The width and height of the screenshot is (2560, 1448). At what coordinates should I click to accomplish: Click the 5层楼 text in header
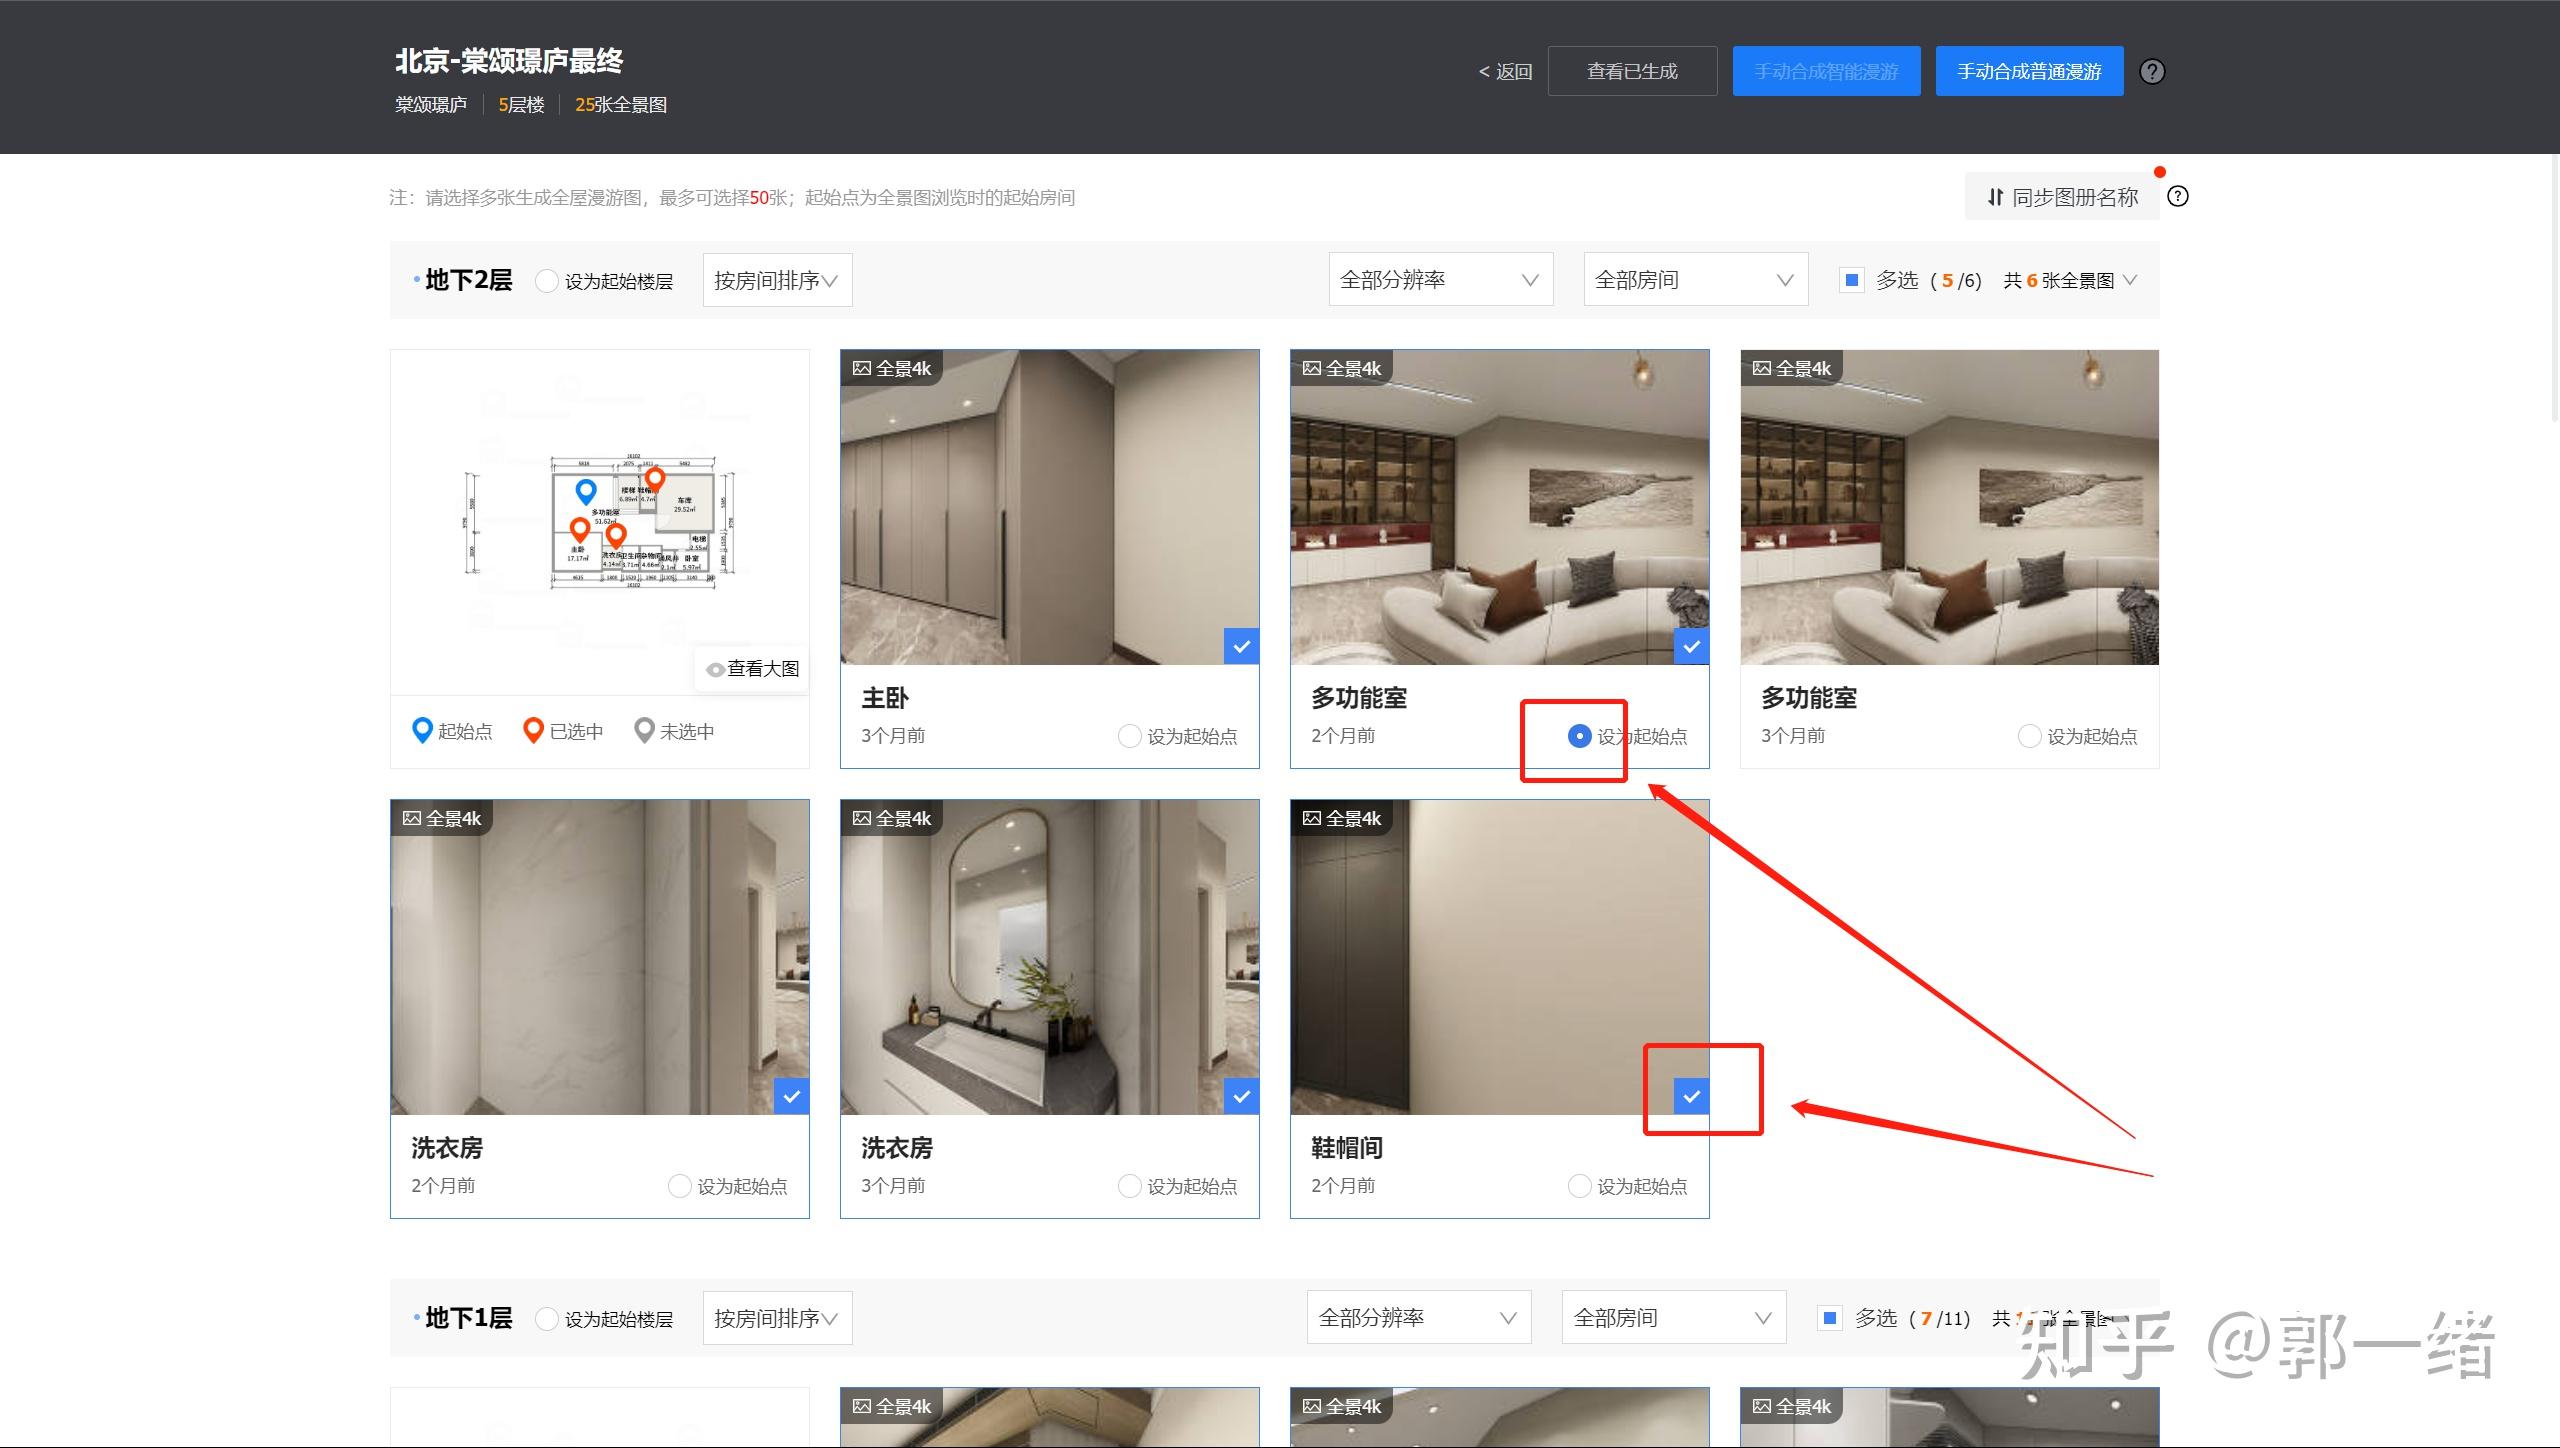pos(521,105)
